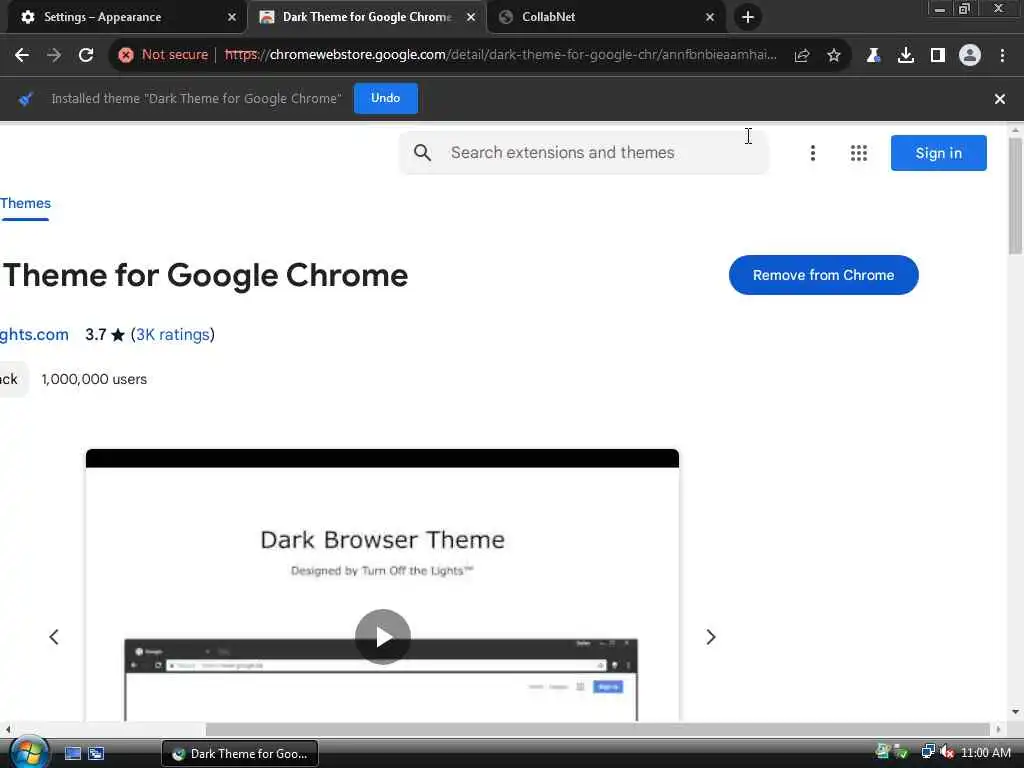This screenshot has height=768, width=1024.
Task: Open Chrome three-dot menu
Action: coord(1002,56)
